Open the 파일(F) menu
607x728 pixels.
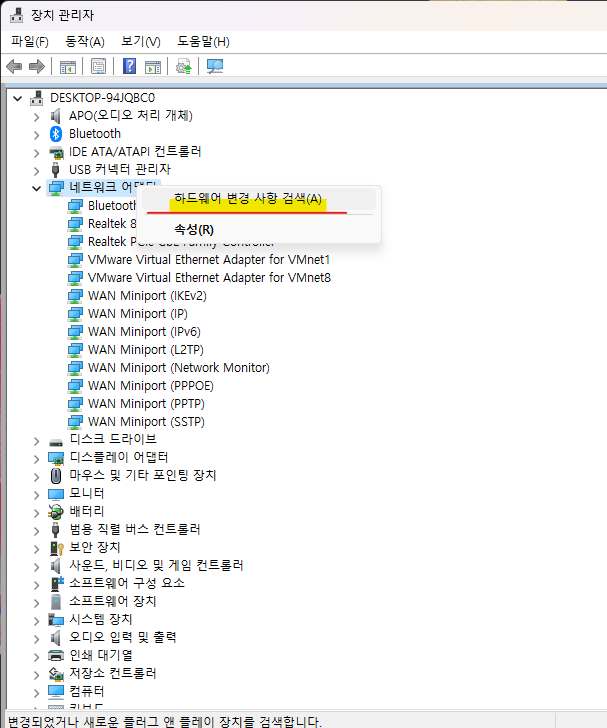[x=30, y=42]
